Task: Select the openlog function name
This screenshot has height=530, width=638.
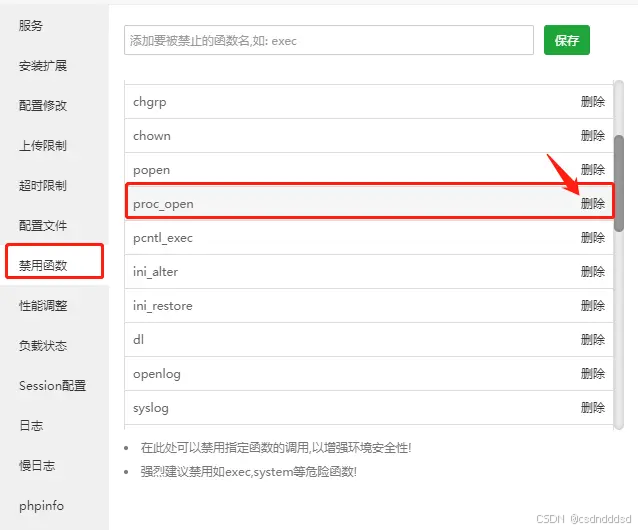Action: pos(157,374)
